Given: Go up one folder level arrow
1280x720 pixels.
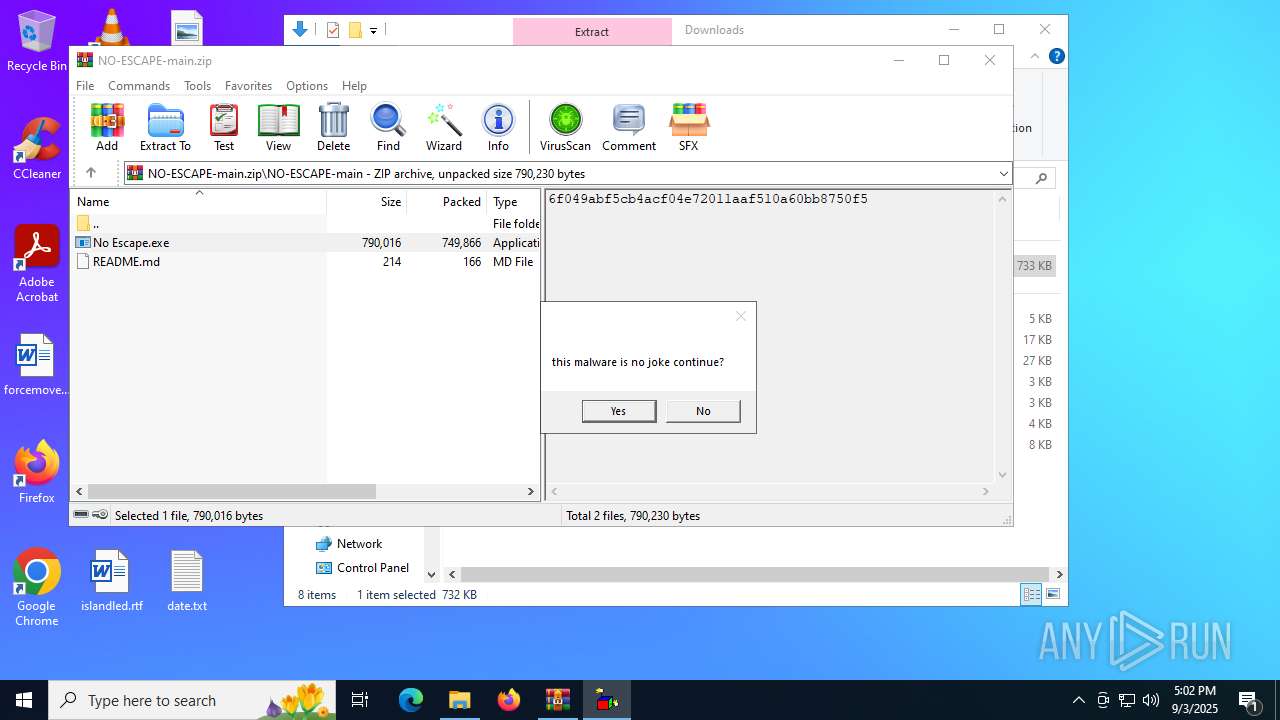Looking at the screenshot, I should (91, 173).
